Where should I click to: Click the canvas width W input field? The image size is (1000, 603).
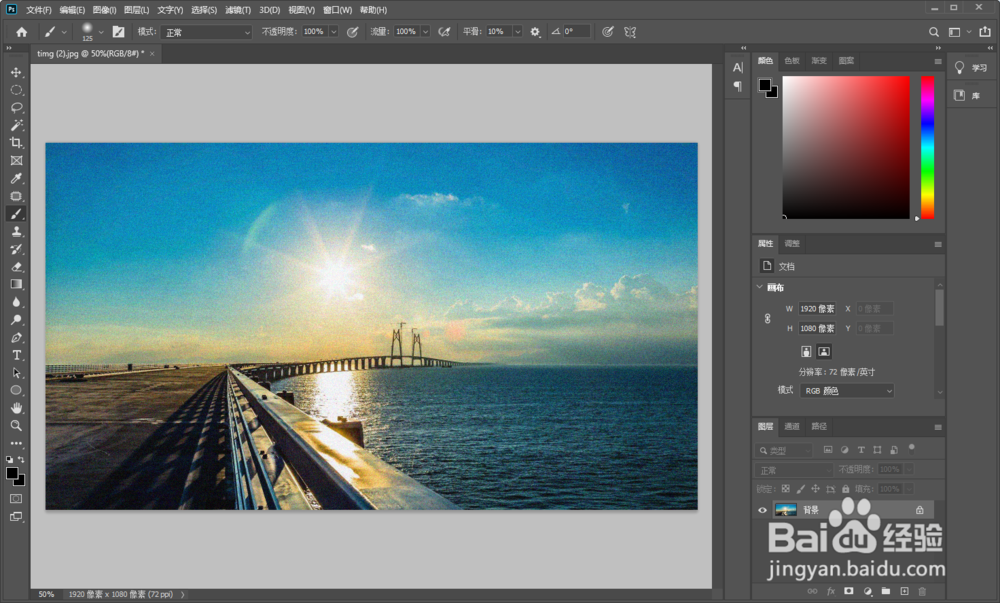[818, 309]
